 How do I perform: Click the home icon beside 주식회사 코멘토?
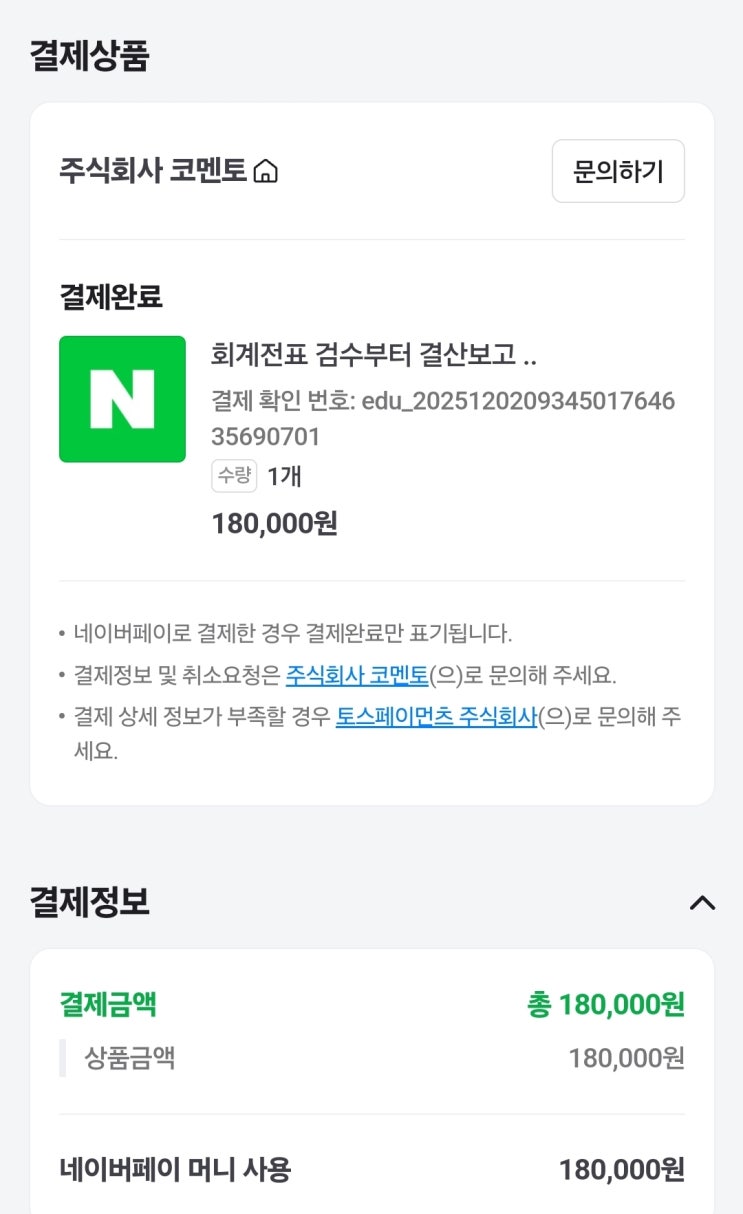pos(266,172)
